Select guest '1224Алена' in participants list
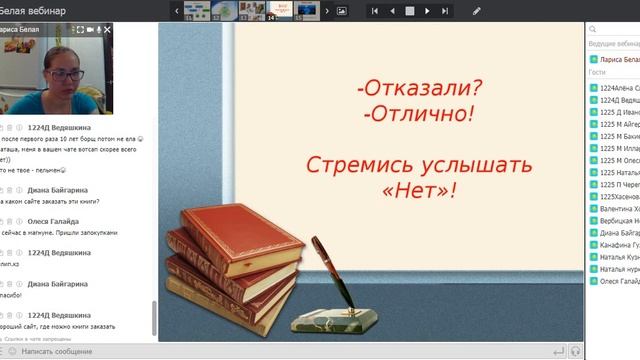Image resolution: width=640 pixels, height=360 pixels. coord(615,88)
